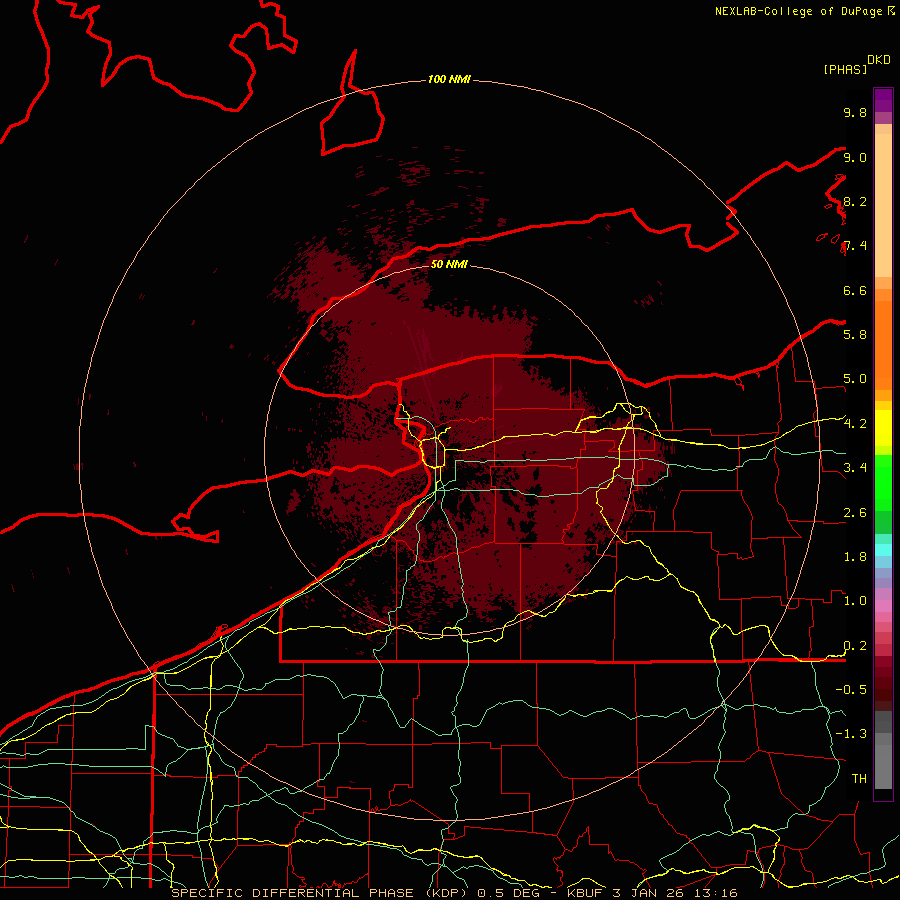Pick the cyan color bar segment beside 1.8
The image size is (900, 900).
point(883,550)
